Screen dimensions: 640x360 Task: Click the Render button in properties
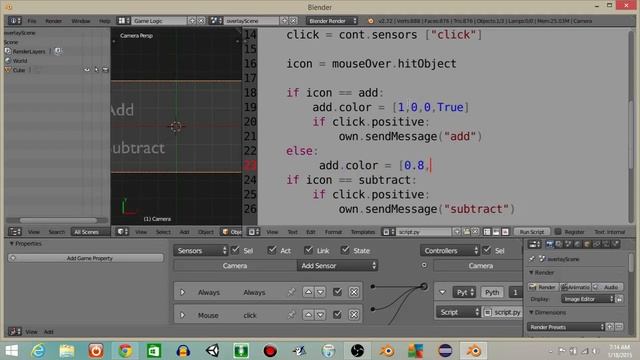click(543, 287)
